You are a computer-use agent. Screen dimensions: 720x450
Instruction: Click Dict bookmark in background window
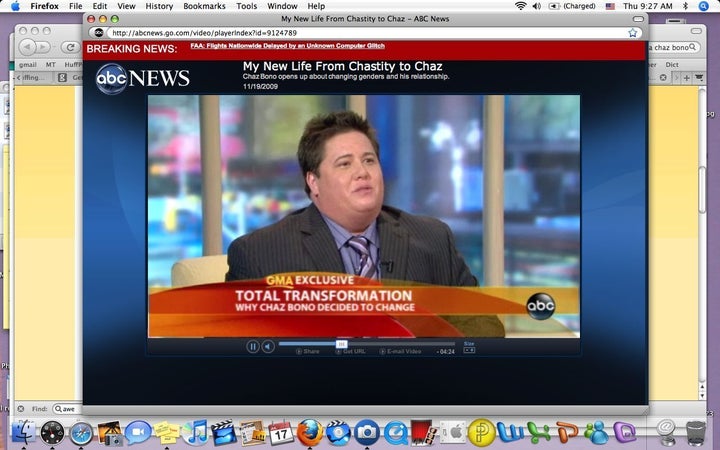pyautogui.click(x=672, y=65)
